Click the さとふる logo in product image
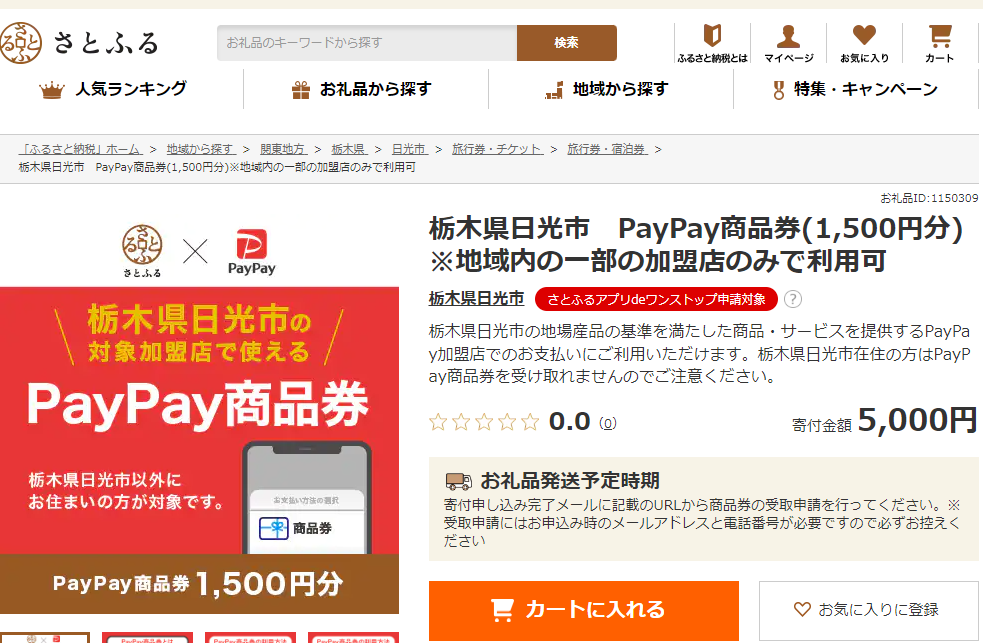 [142, 251]
